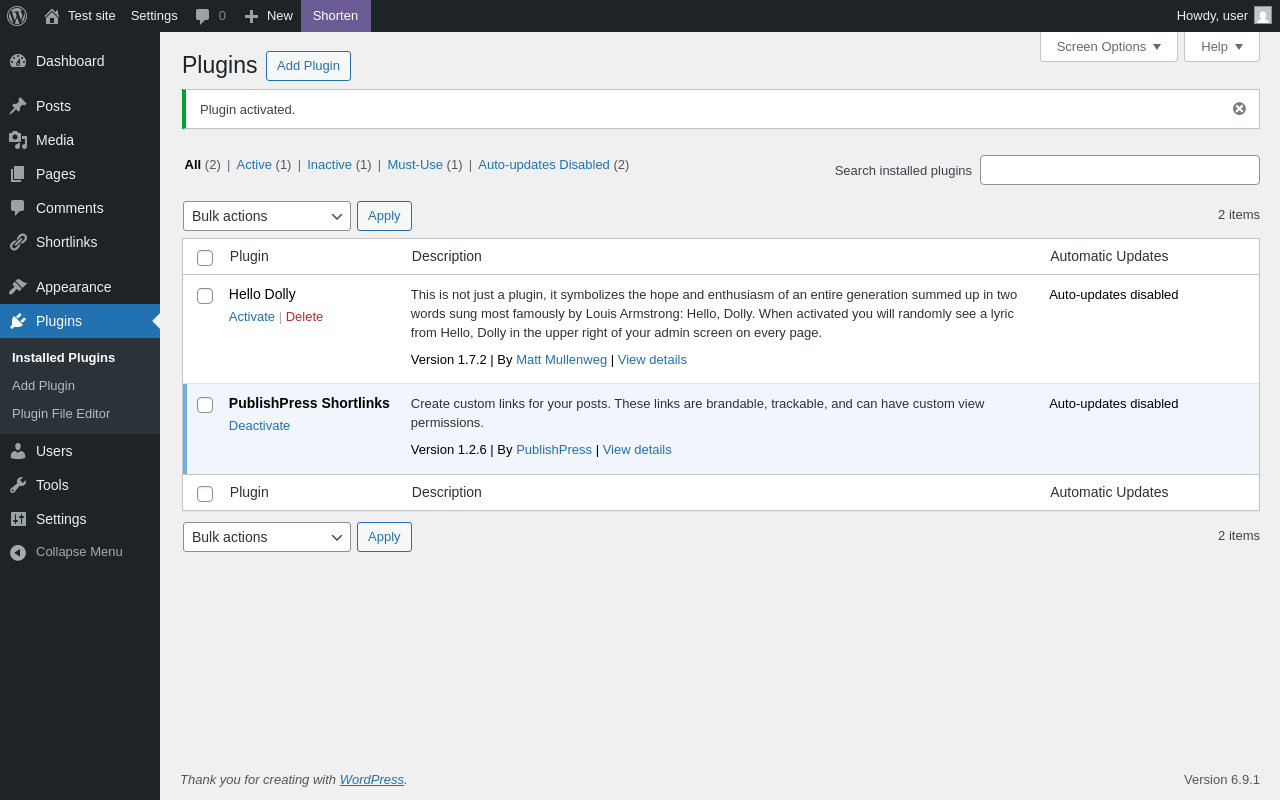Screen dimensions: 1280x800
Task: Select the PublishPress Shortlinks checkbox
Action: pyautogui.click(x=205, y=405)
